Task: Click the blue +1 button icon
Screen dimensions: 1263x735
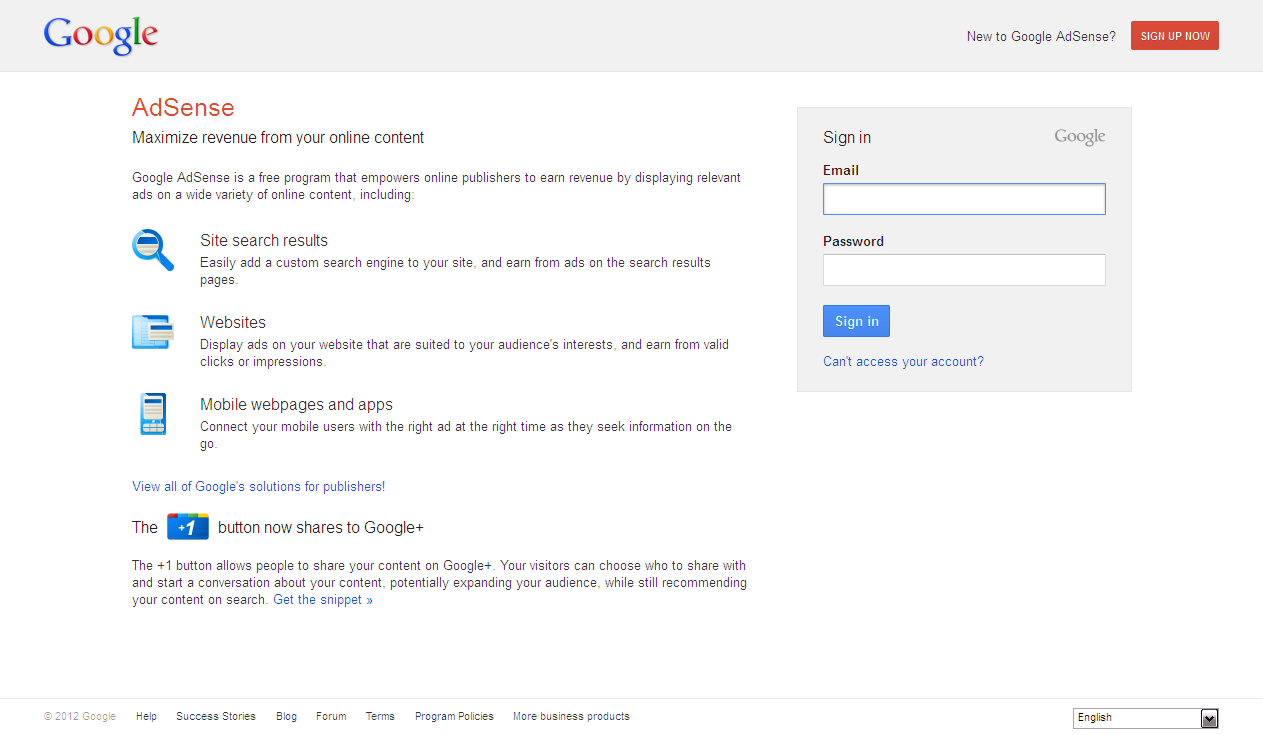Action: click(188, 527)
